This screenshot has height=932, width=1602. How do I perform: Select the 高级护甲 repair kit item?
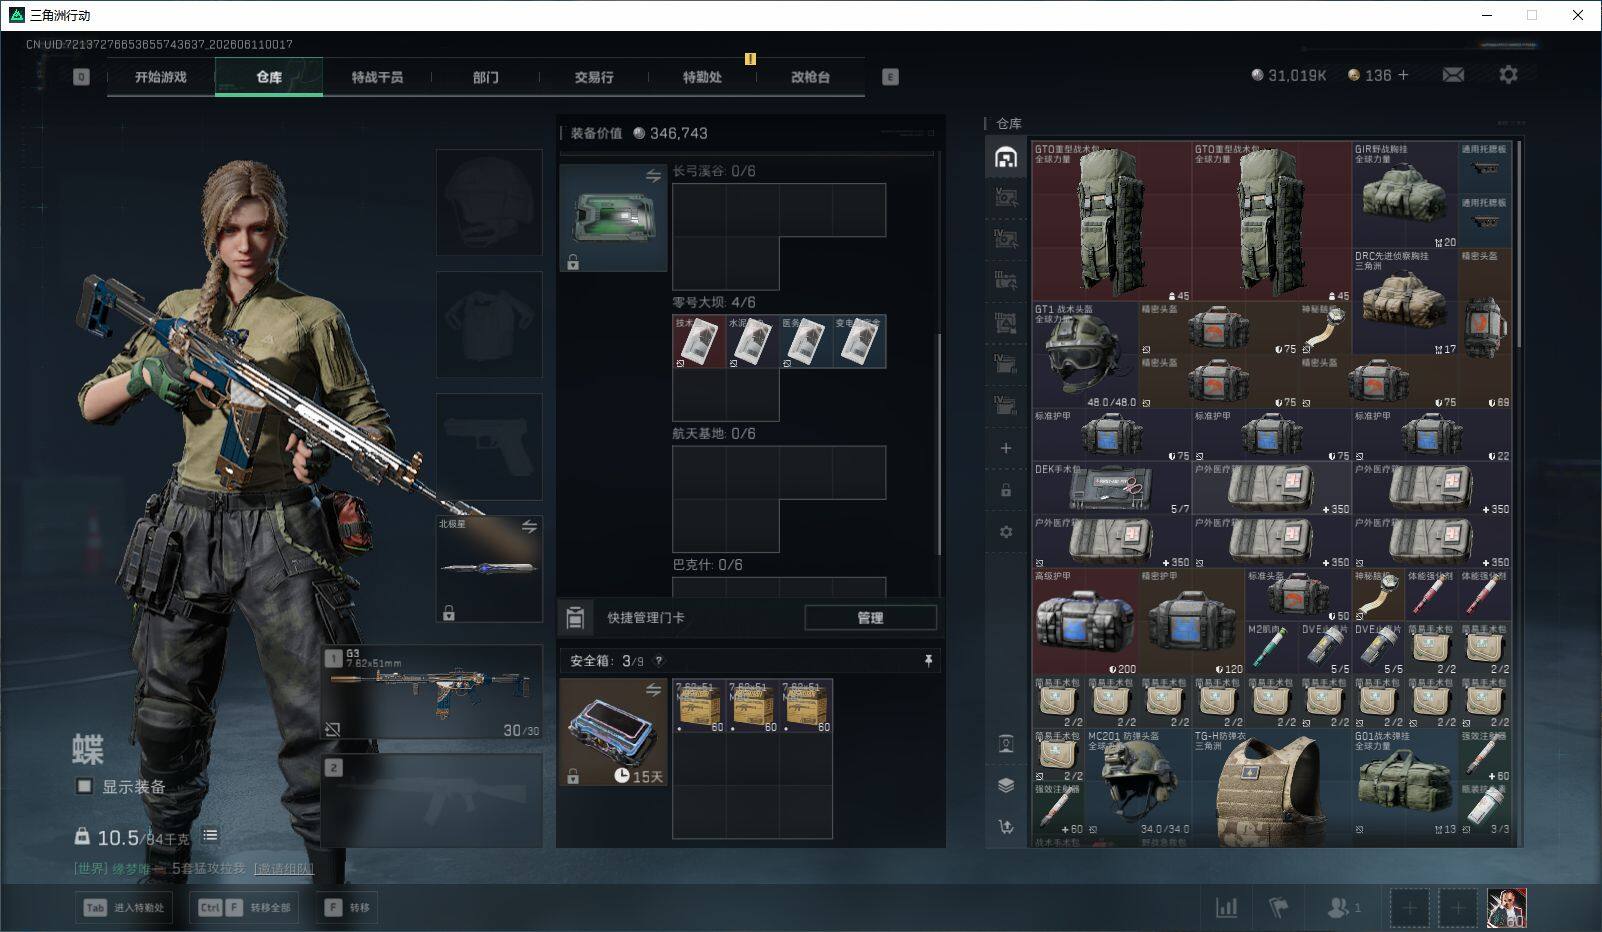tap(1085, 622)
